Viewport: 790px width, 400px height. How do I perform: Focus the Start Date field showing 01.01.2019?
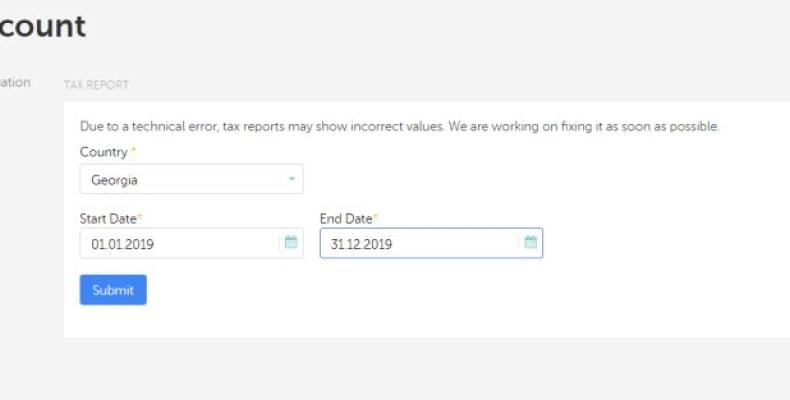(178, 243)
